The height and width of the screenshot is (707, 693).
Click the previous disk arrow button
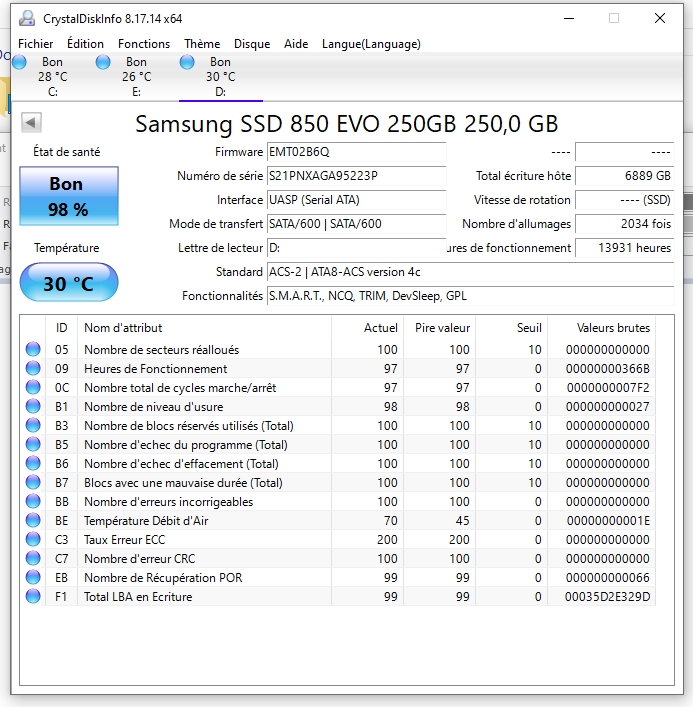pyautogui.click(x=31, y=122)
